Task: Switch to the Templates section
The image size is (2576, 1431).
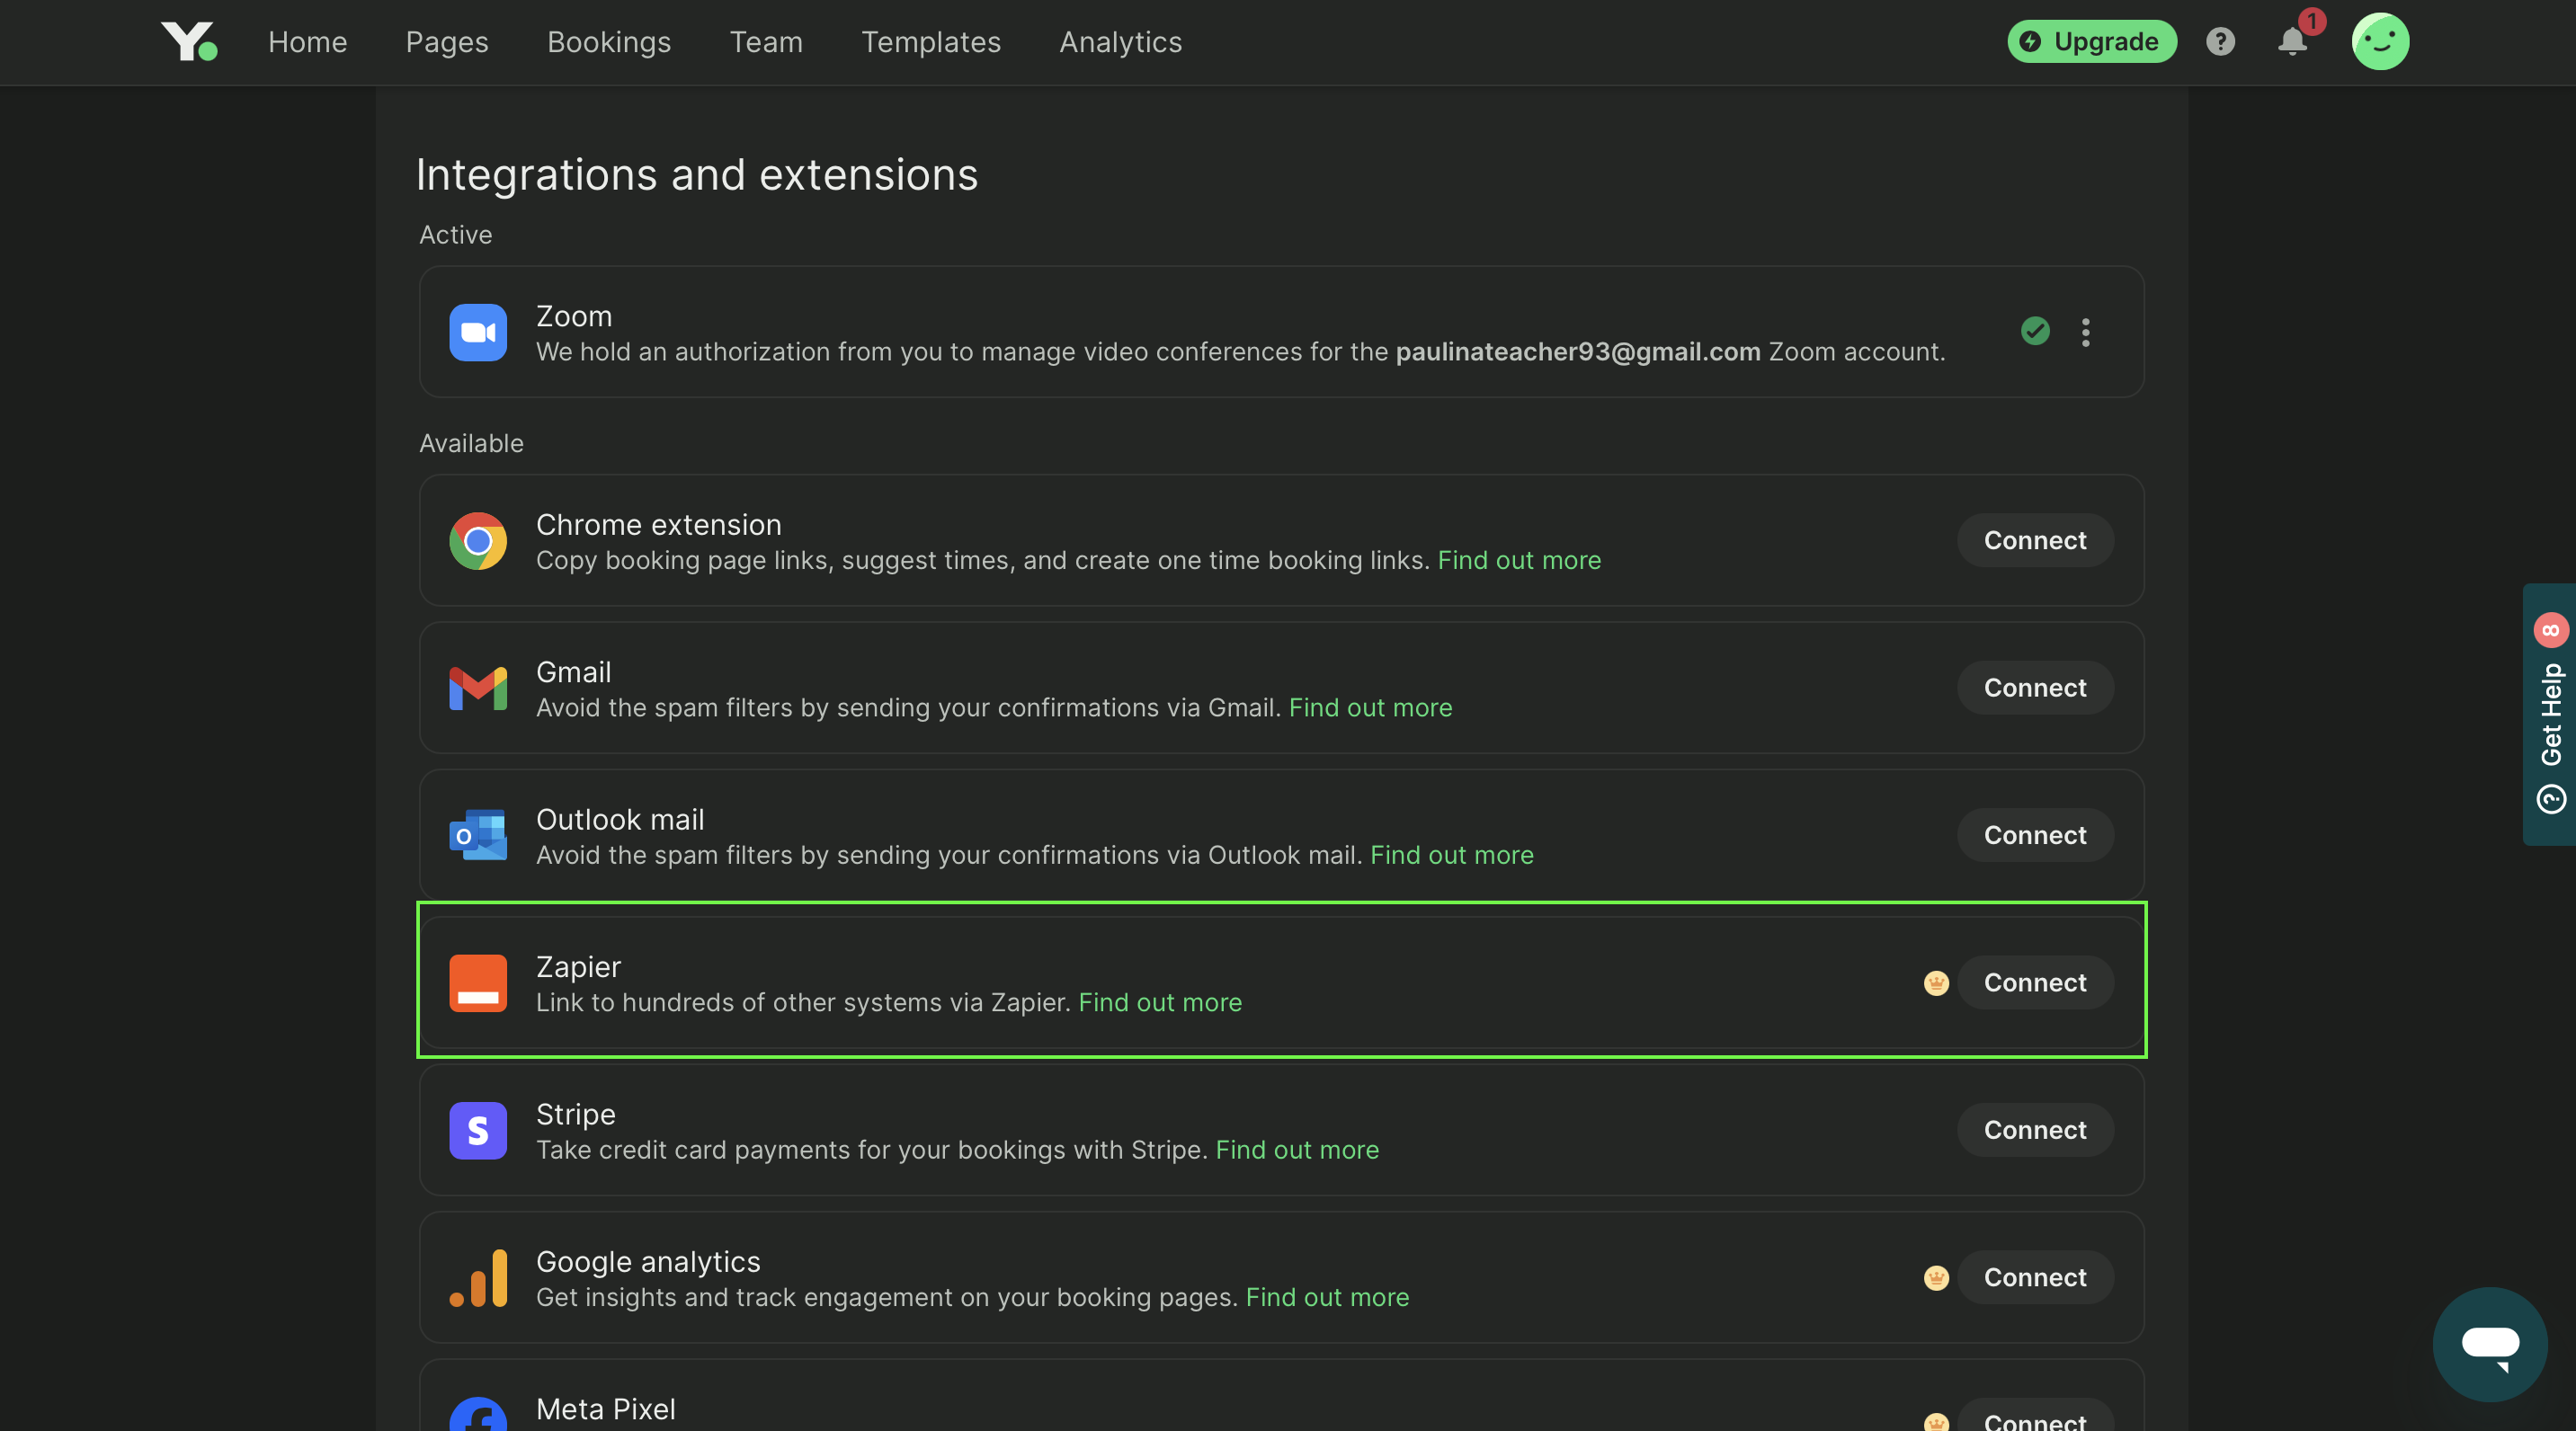Action: pos(930,42)
